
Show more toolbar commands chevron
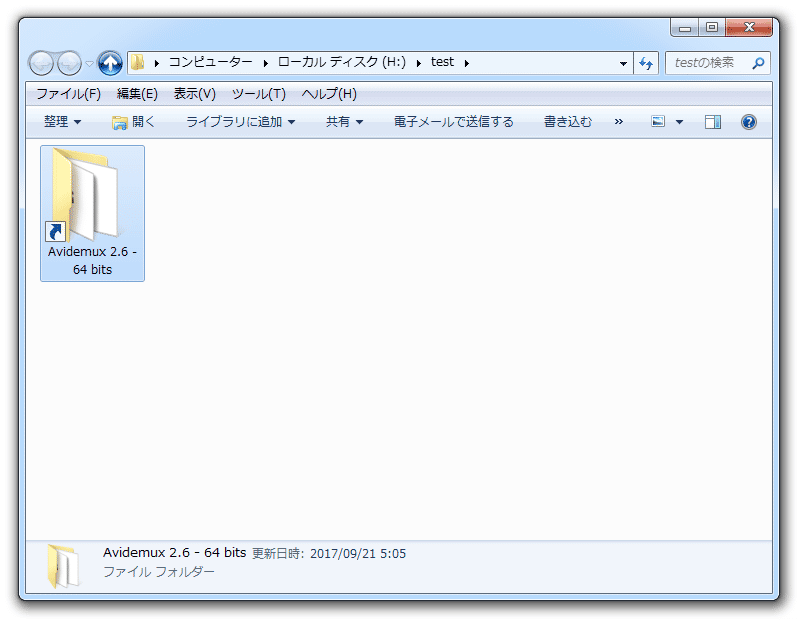tap(619, 122)
